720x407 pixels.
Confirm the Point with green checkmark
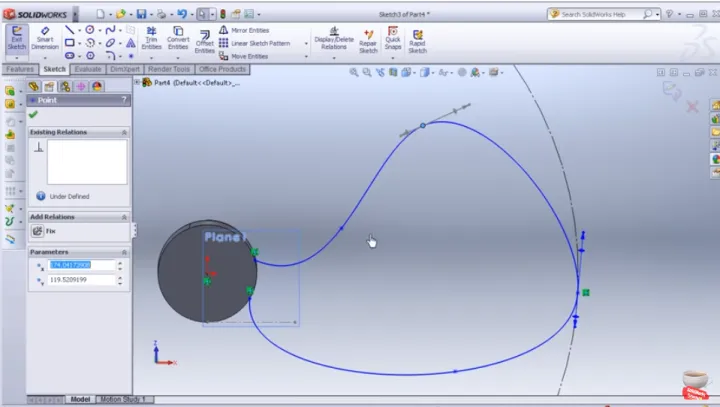pos(34,114)
